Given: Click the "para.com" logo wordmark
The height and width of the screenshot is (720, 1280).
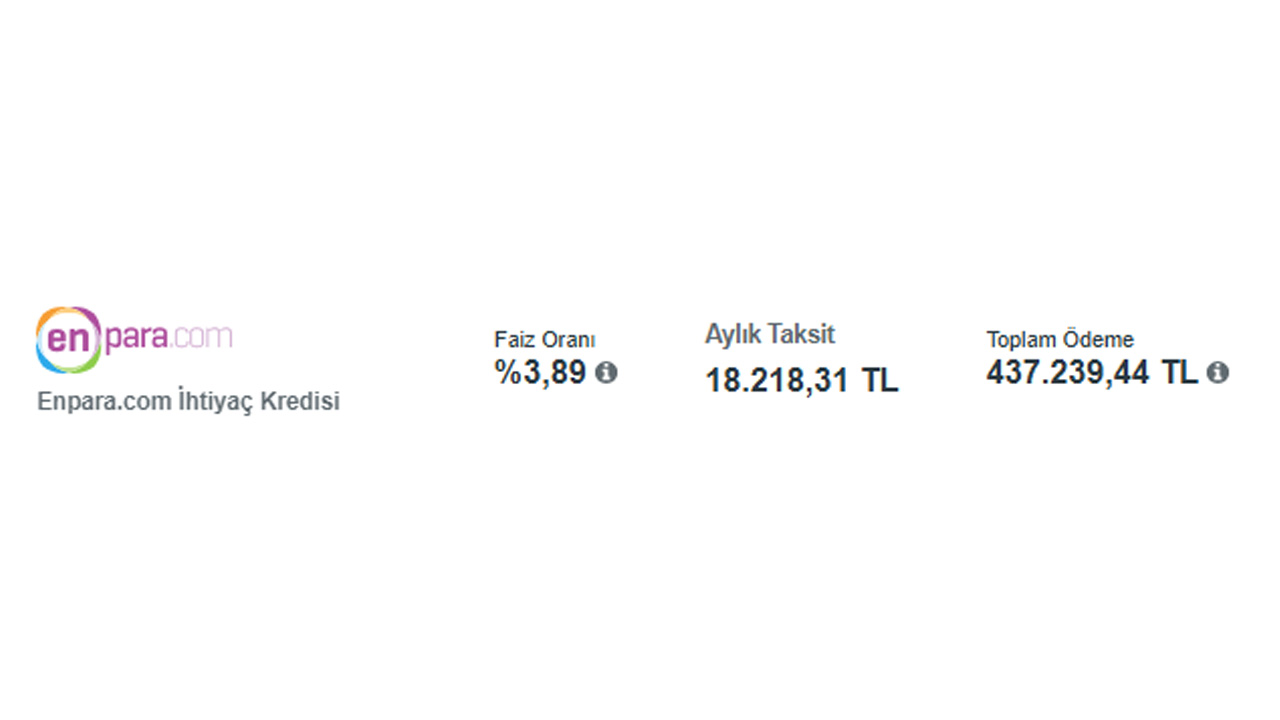Looking at the screenshot, I should coord(168,336).
